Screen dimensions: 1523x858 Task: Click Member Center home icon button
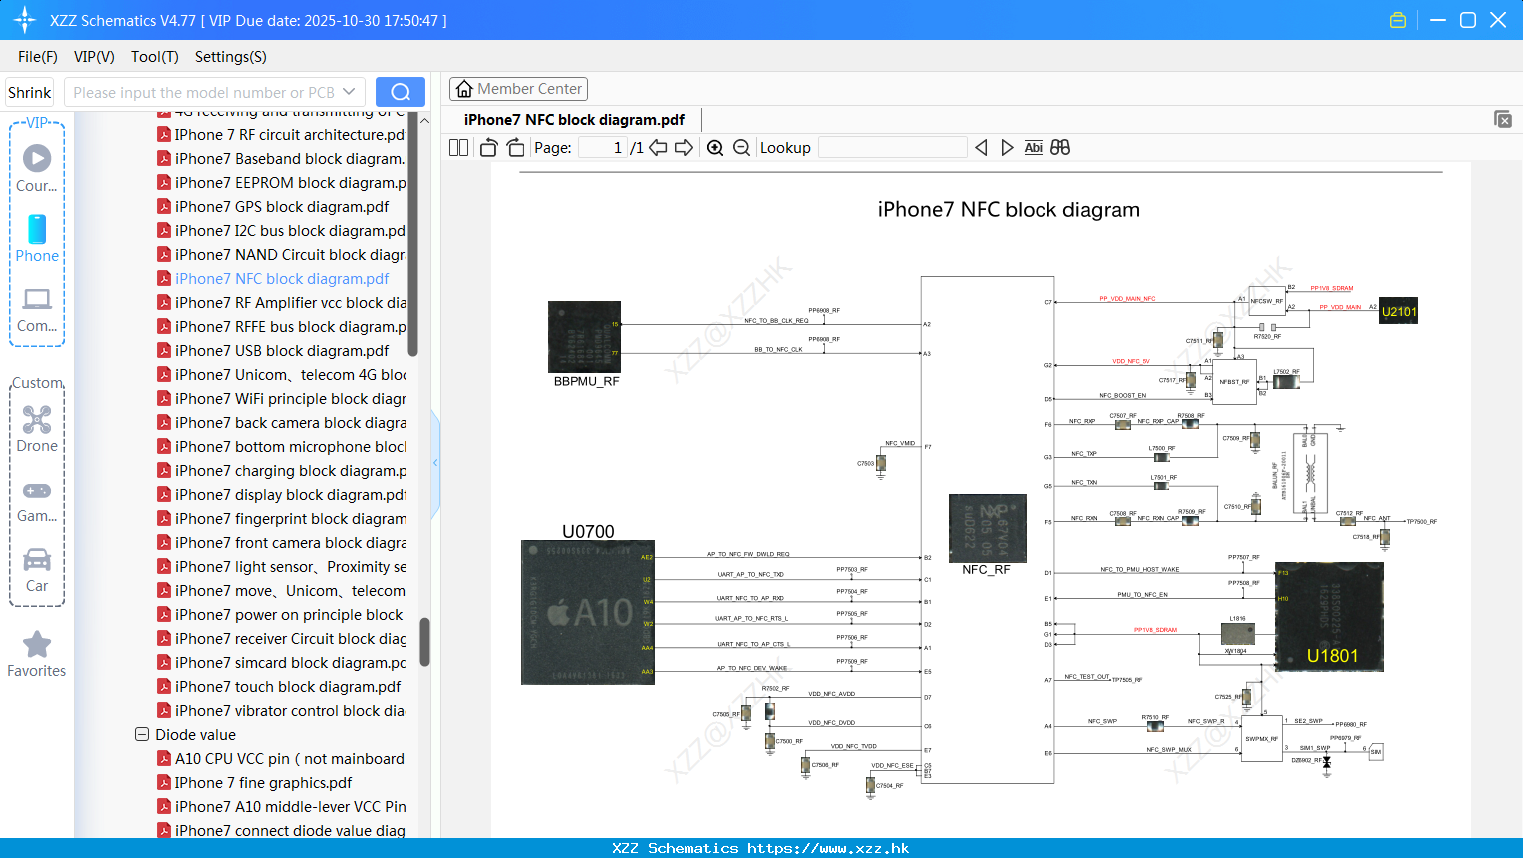pos(518,89)
